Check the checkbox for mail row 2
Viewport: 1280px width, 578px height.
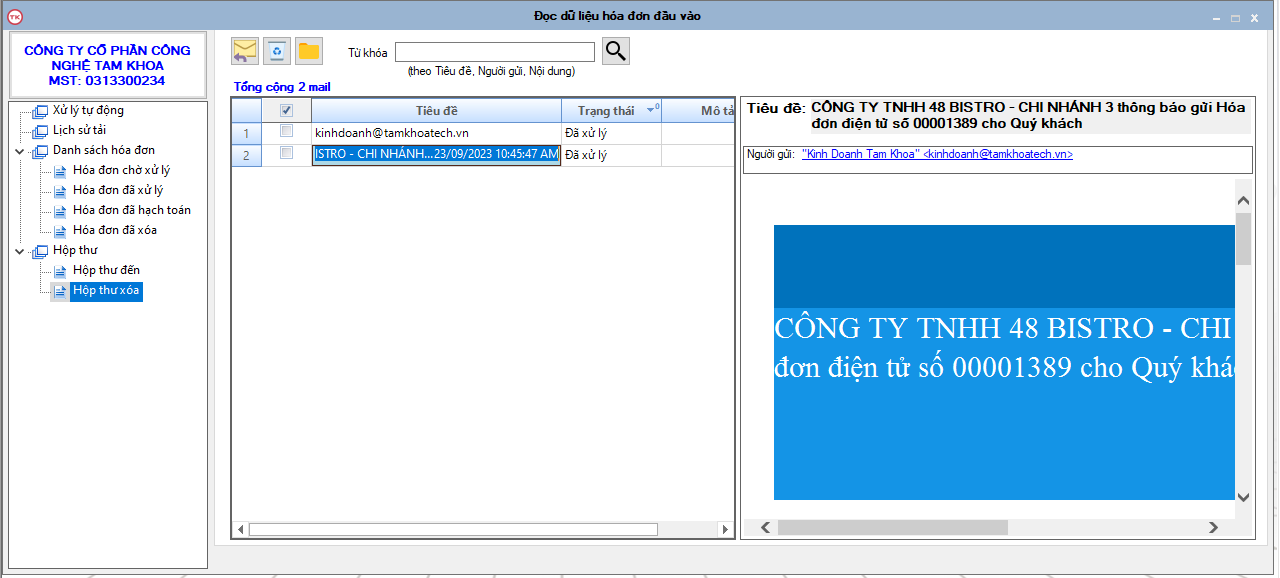[x=286, y=154]
